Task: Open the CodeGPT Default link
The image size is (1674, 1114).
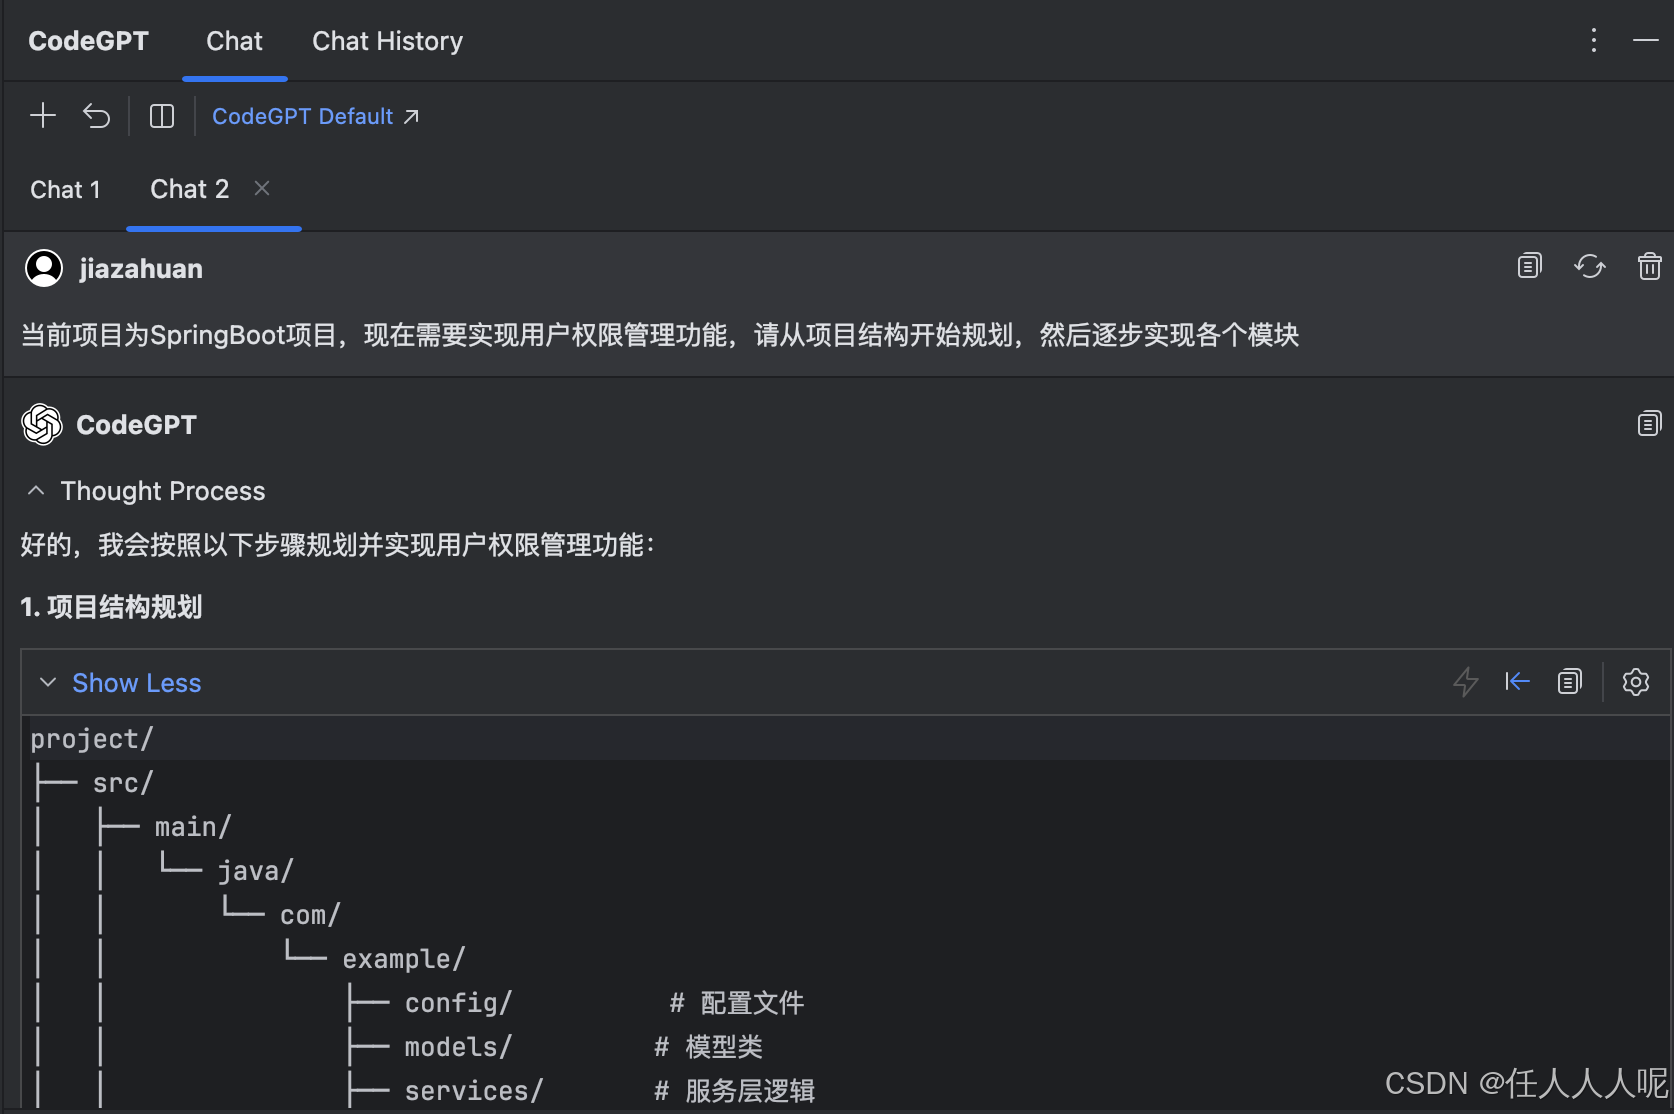Action: [x=316, y=116]
